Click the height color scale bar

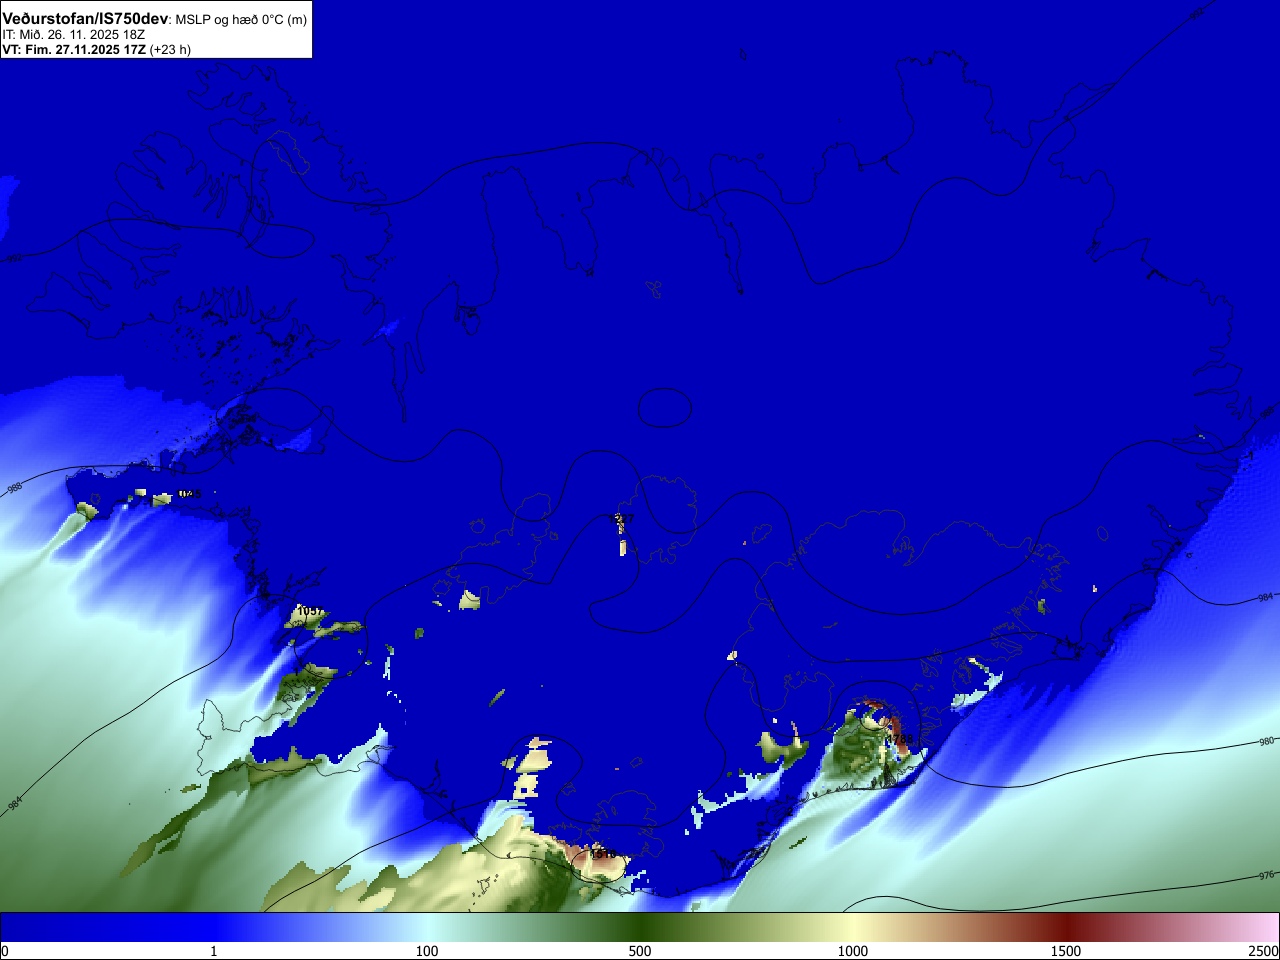(x=640, y=927)
